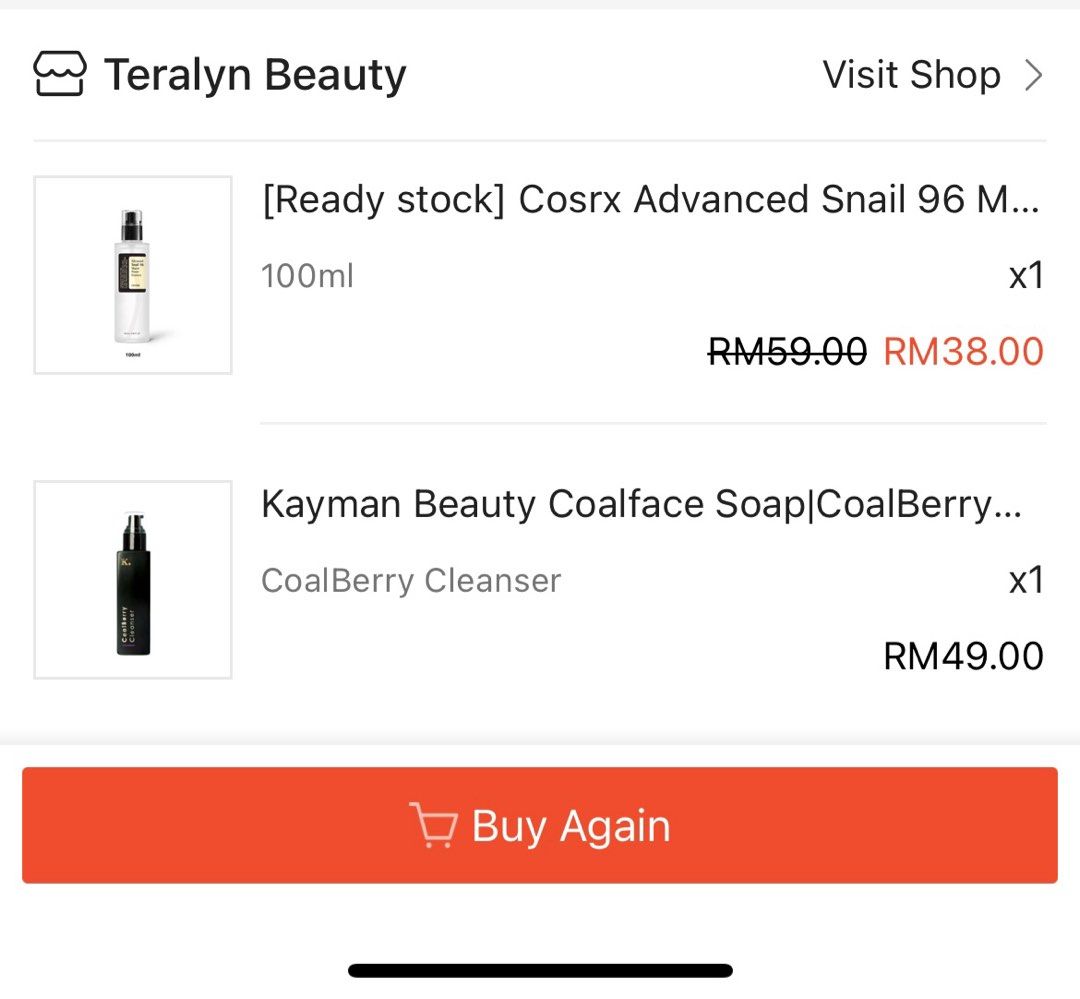The height and width of the screenshot is (999, 1080).
Task: Click the chevron arrow next to Visit Shop
Action: tap(1035, 74)
